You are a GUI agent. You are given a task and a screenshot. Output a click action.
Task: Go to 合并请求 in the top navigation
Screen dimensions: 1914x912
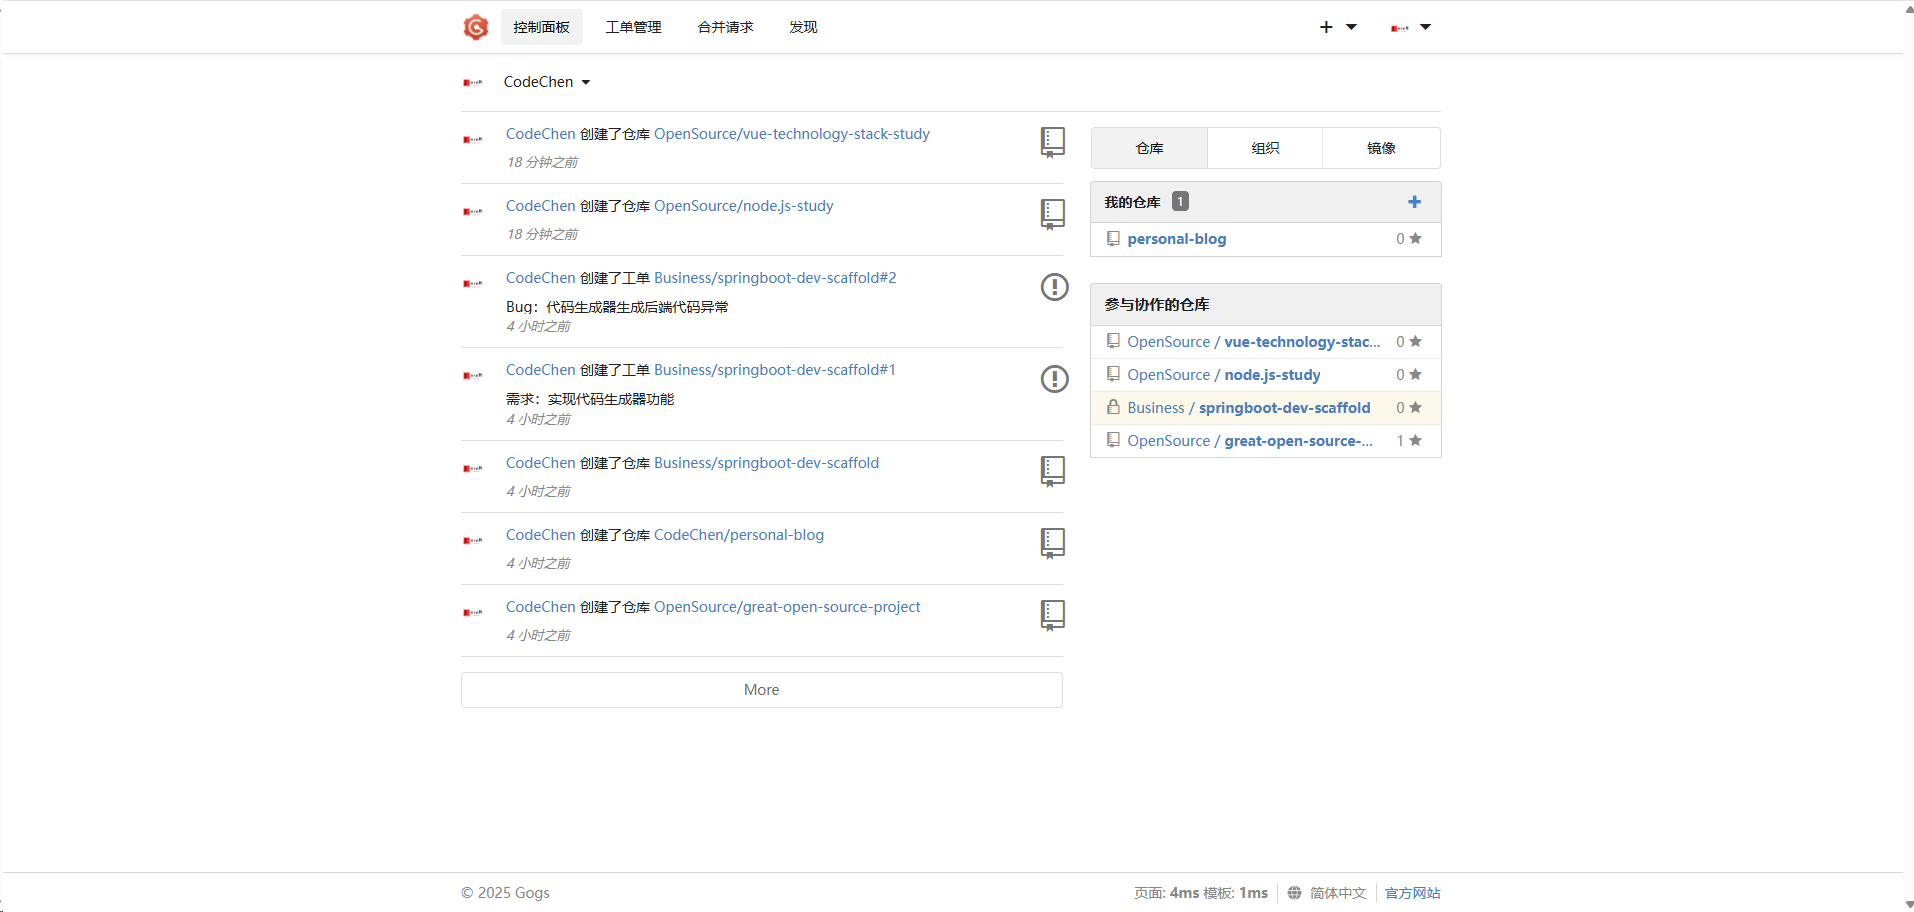pos(725,27)
